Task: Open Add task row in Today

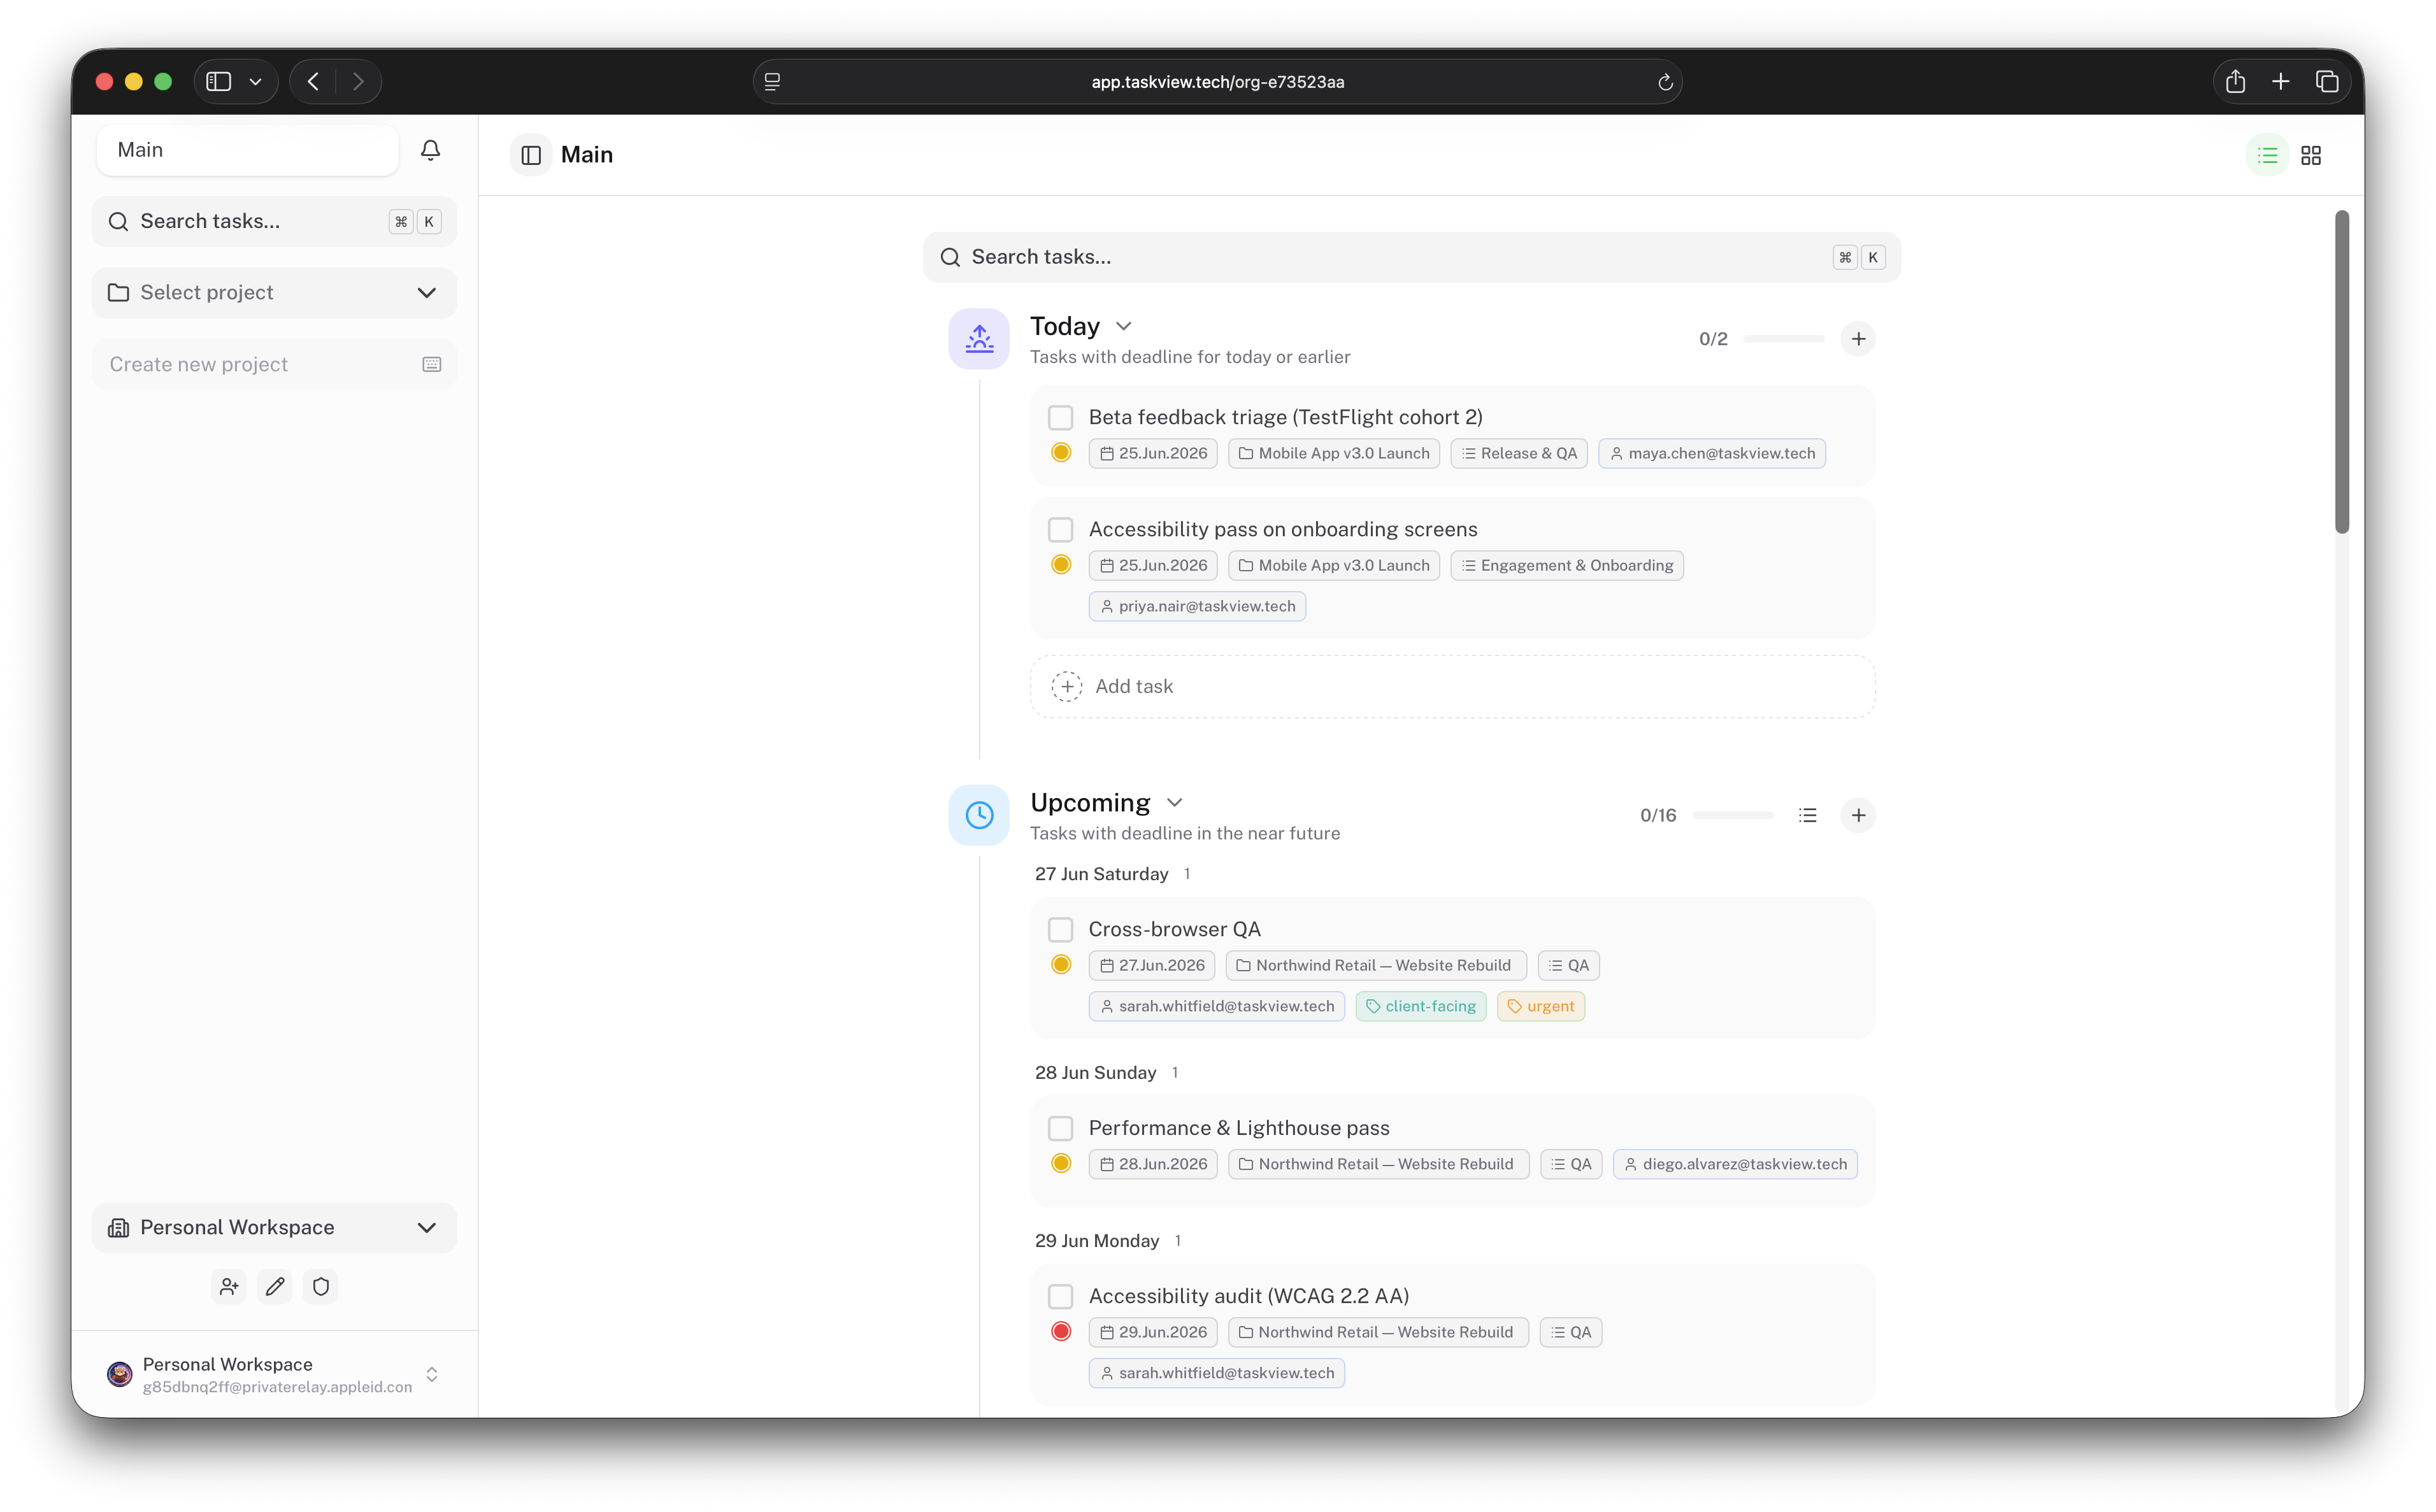Action: 1452,686
